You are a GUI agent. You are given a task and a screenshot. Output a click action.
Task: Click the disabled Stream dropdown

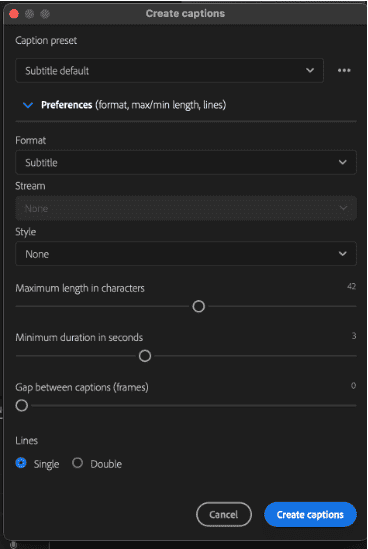(186, 208)
